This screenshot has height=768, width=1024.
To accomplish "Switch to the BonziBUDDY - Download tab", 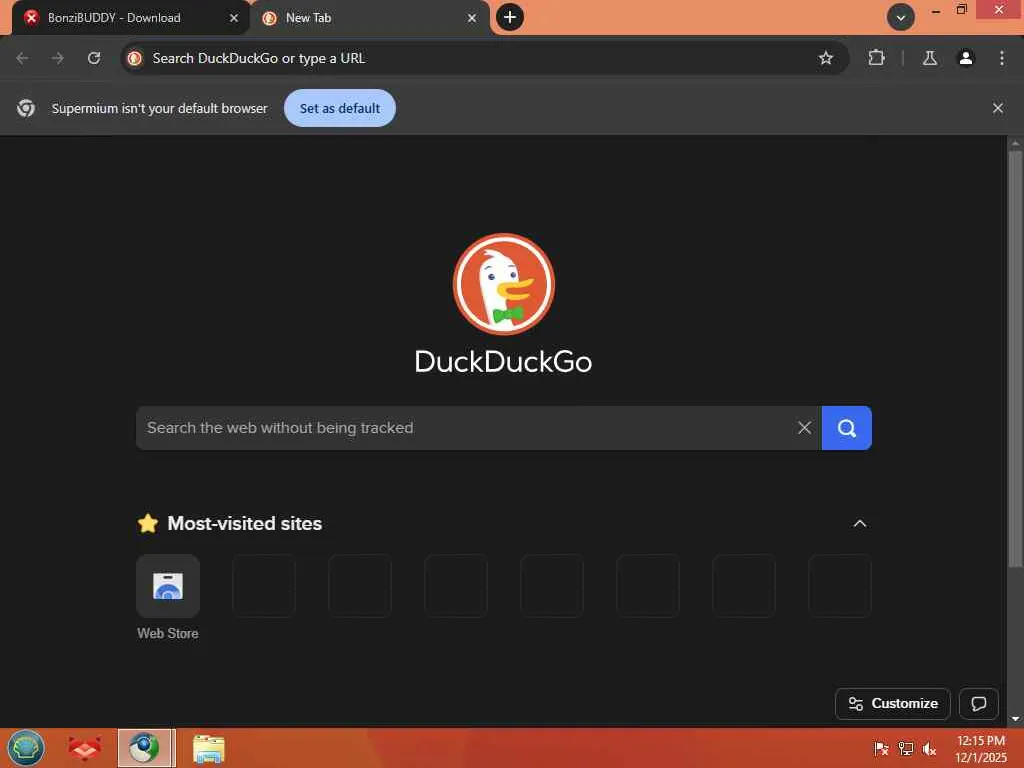I will 131,18.
